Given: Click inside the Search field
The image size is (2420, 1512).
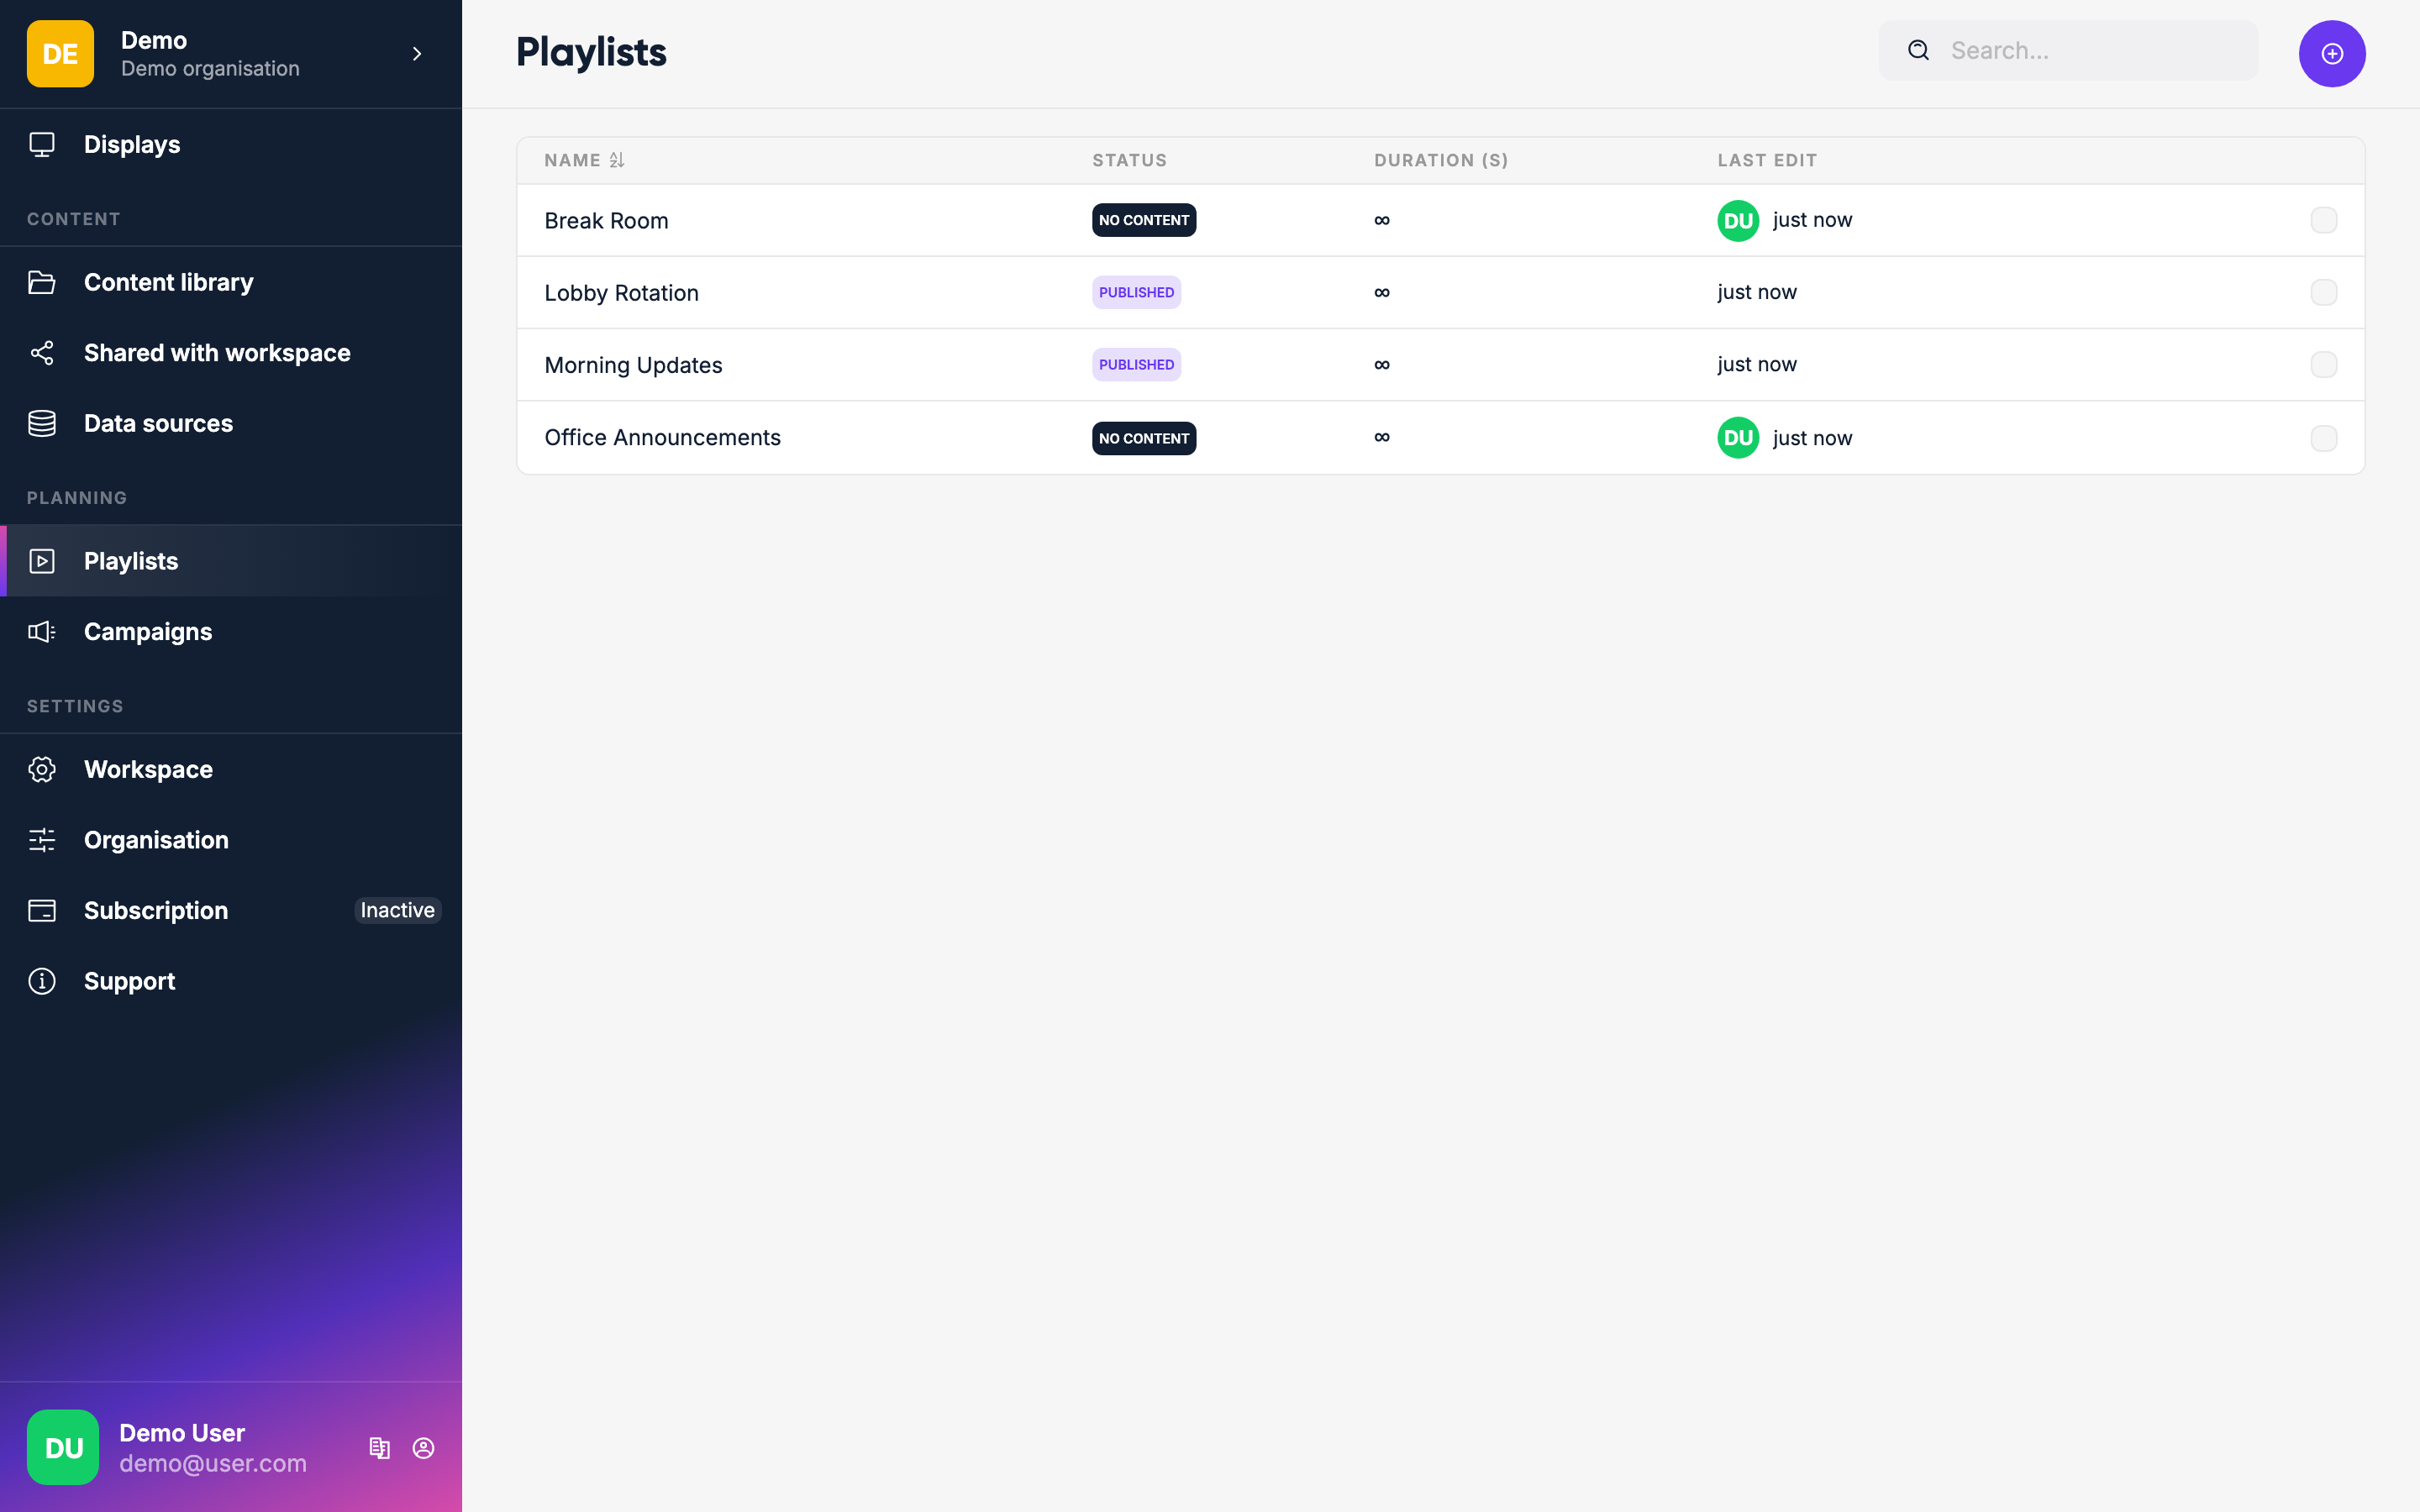Looking at the screenshot, I should tap(2090, 50).
